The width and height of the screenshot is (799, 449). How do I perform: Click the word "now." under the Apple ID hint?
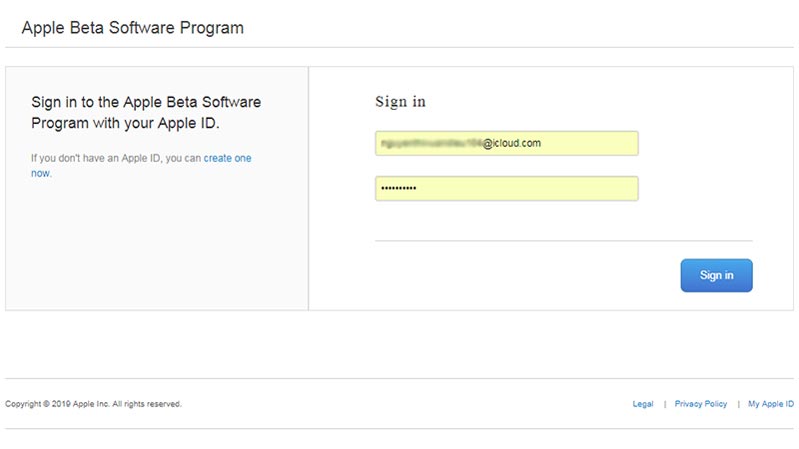coord(40,173)
